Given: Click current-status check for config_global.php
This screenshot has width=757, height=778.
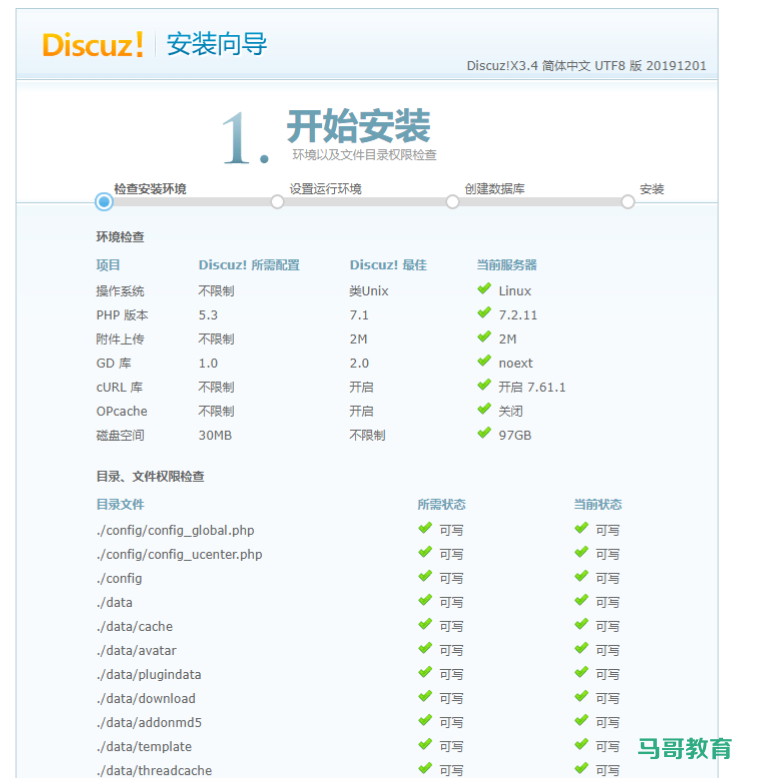Looking at the screenshot, I should click(x=581, y=528).
